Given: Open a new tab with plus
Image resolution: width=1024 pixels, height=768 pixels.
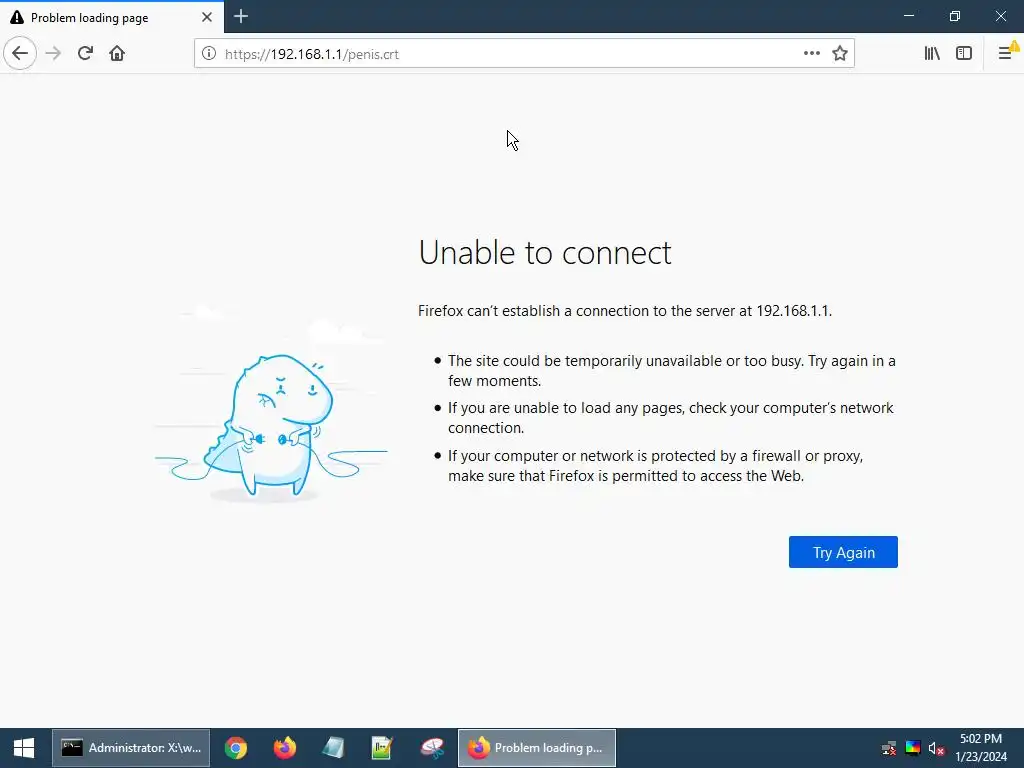Looking at the screenshot, I should coord(240,16).
